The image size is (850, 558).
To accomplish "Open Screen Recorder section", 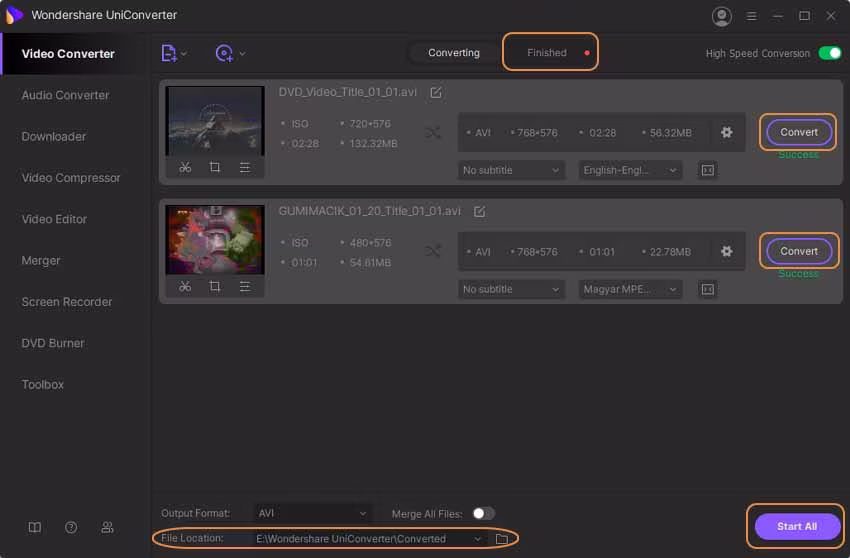I will (x=67, y=302).
